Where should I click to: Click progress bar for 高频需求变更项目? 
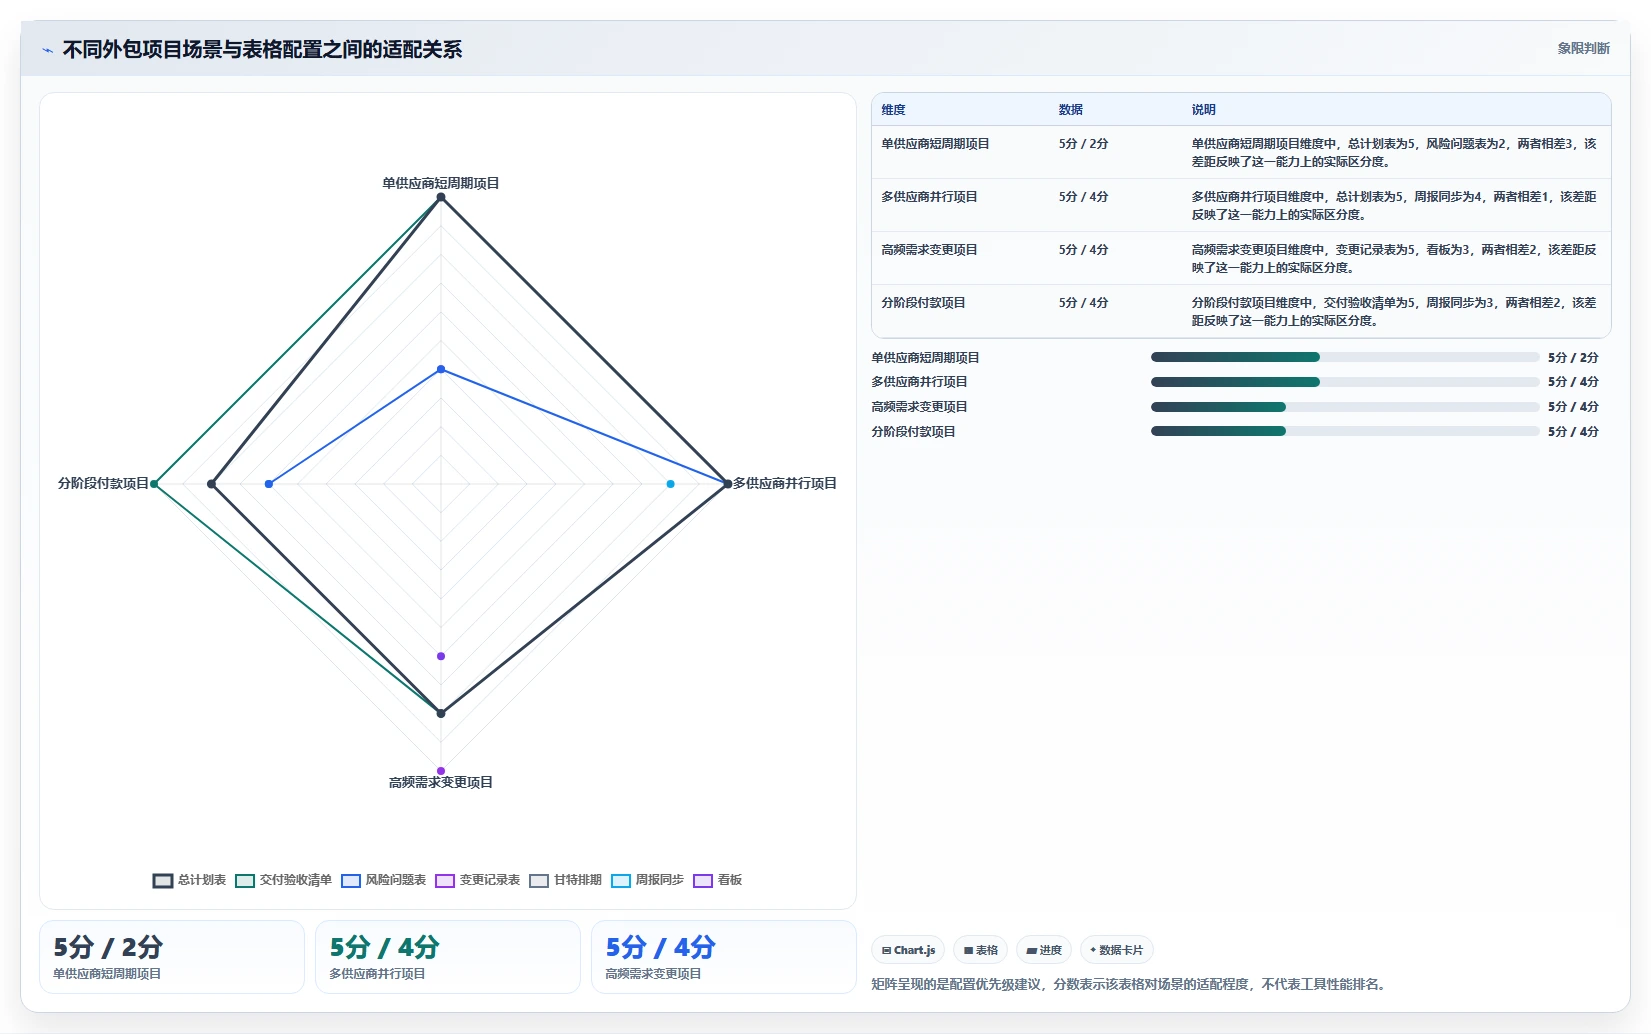click(1345, 407)
